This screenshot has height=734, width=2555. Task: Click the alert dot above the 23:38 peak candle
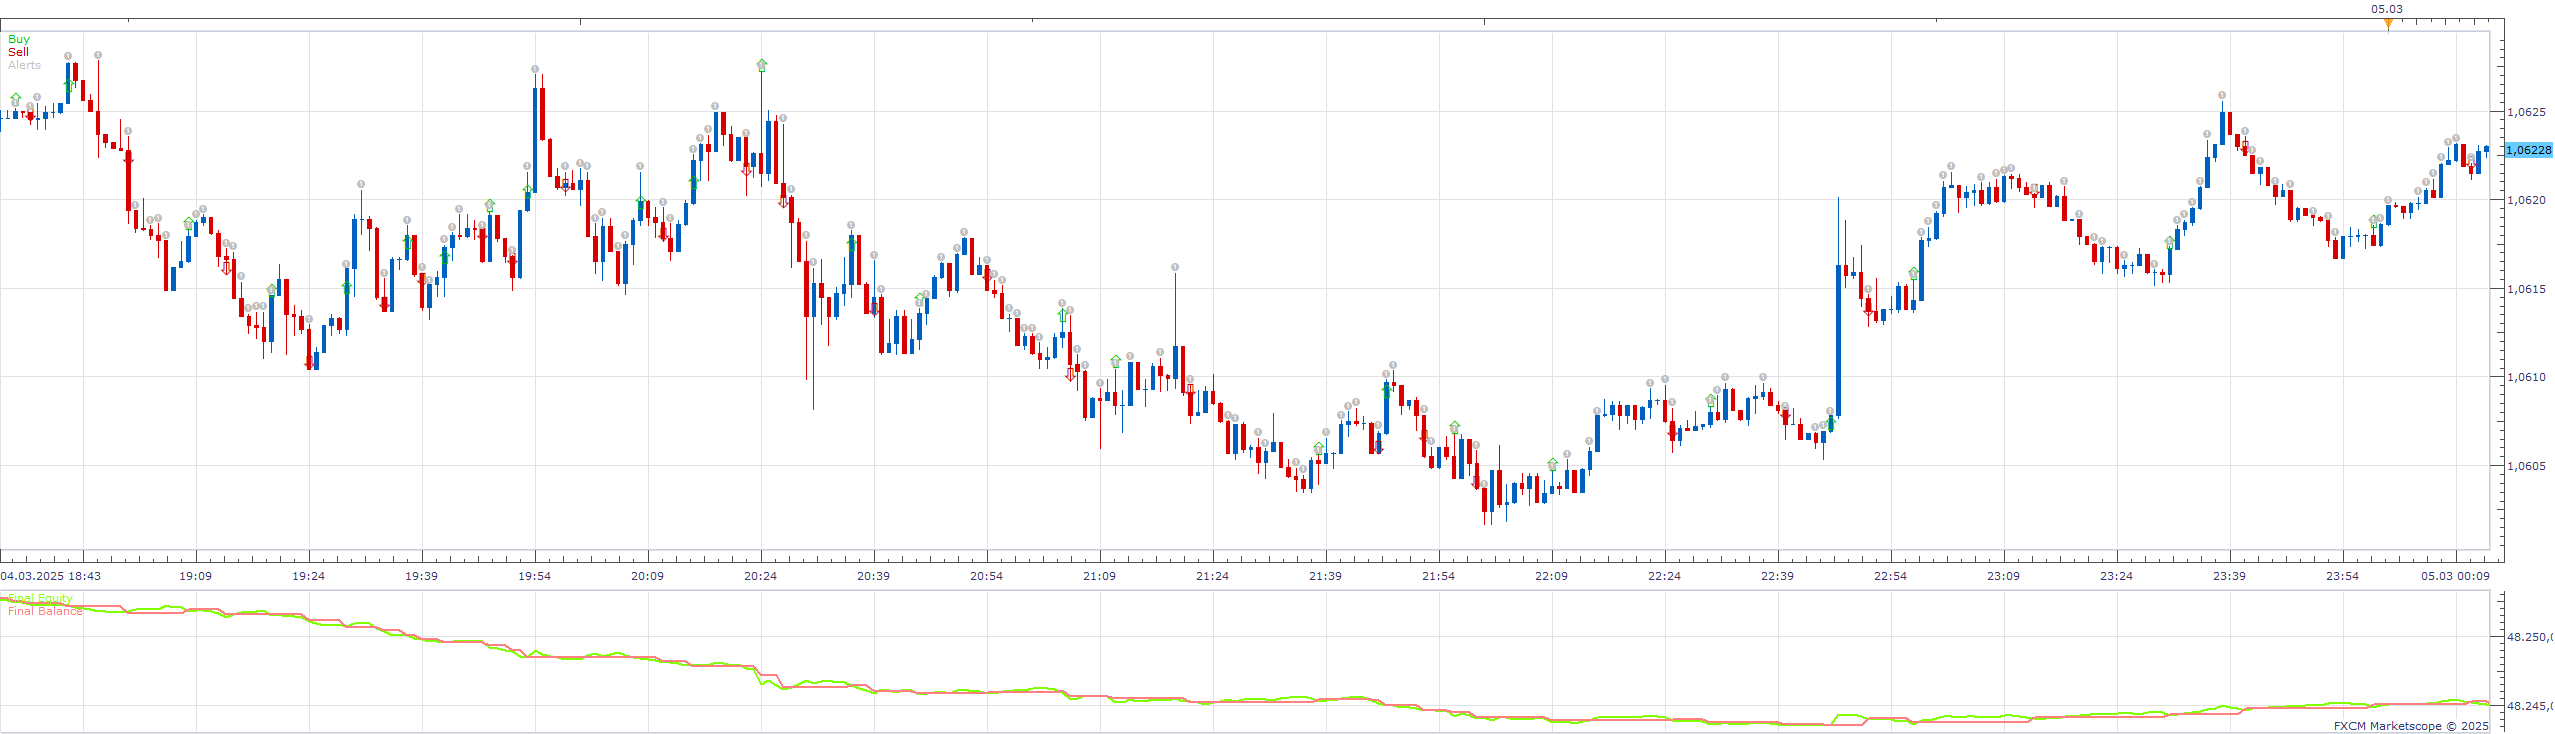pyautogui.click(x=2222, y=95)
